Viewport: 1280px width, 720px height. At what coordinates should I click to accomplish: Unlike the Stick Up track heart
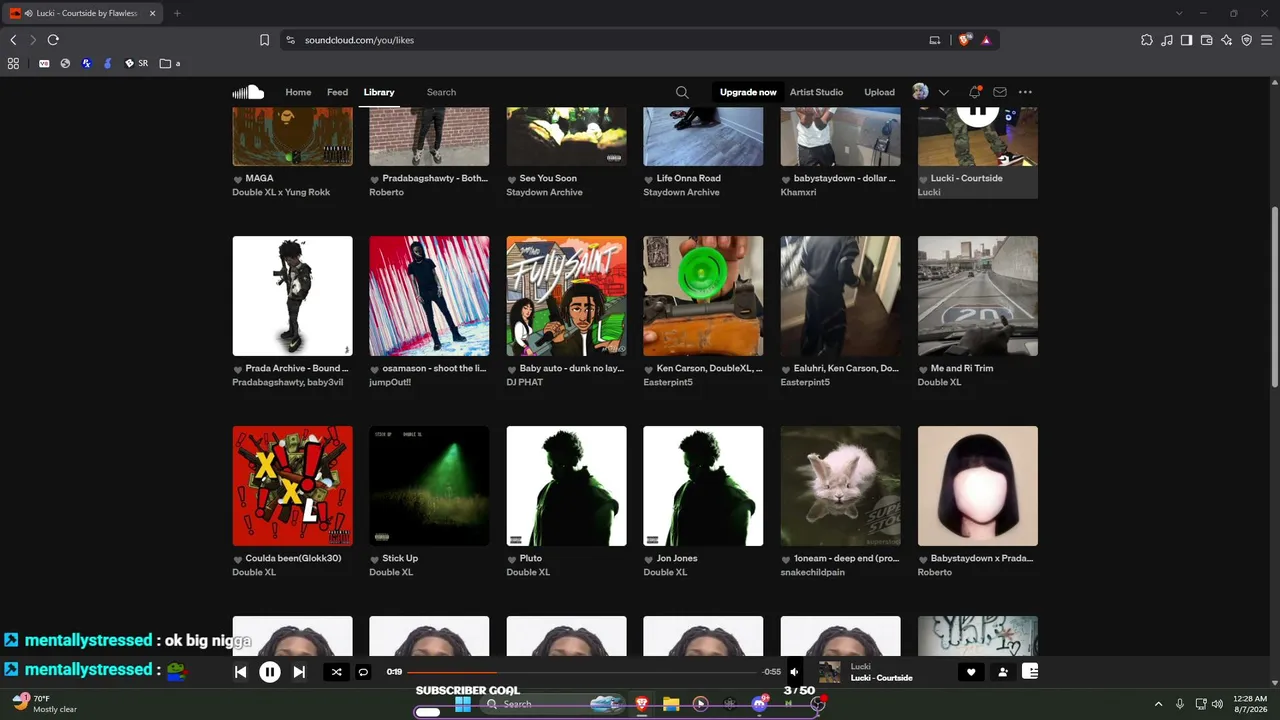coord(375,559)
